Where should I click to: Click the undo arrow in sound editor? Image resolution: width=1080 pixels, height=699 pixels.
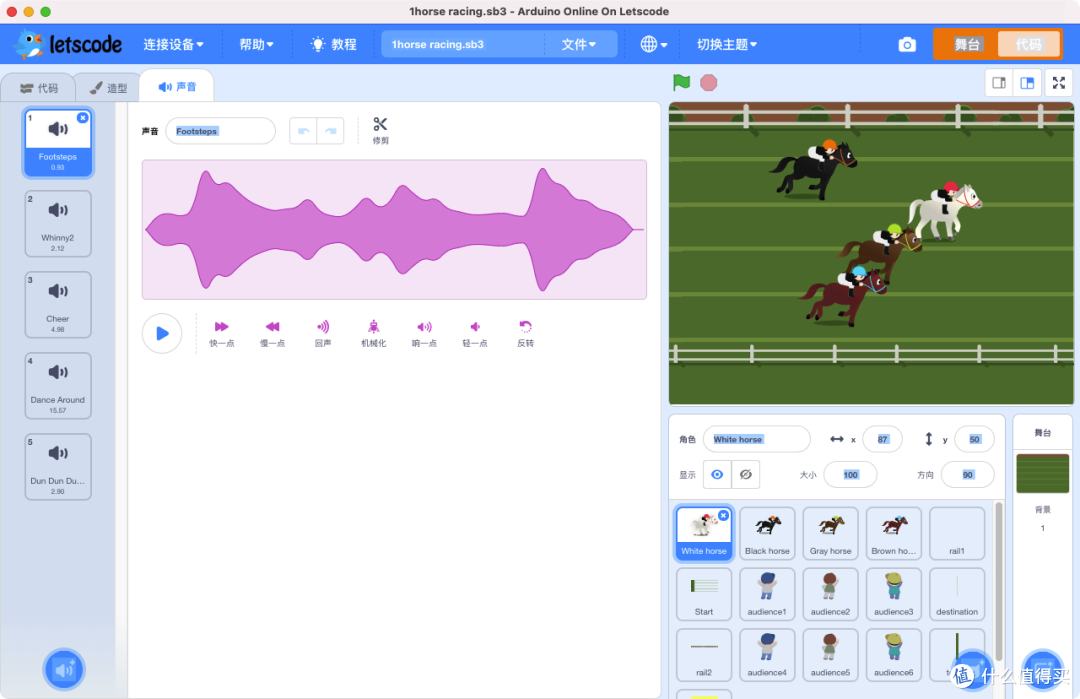point(303,131)
